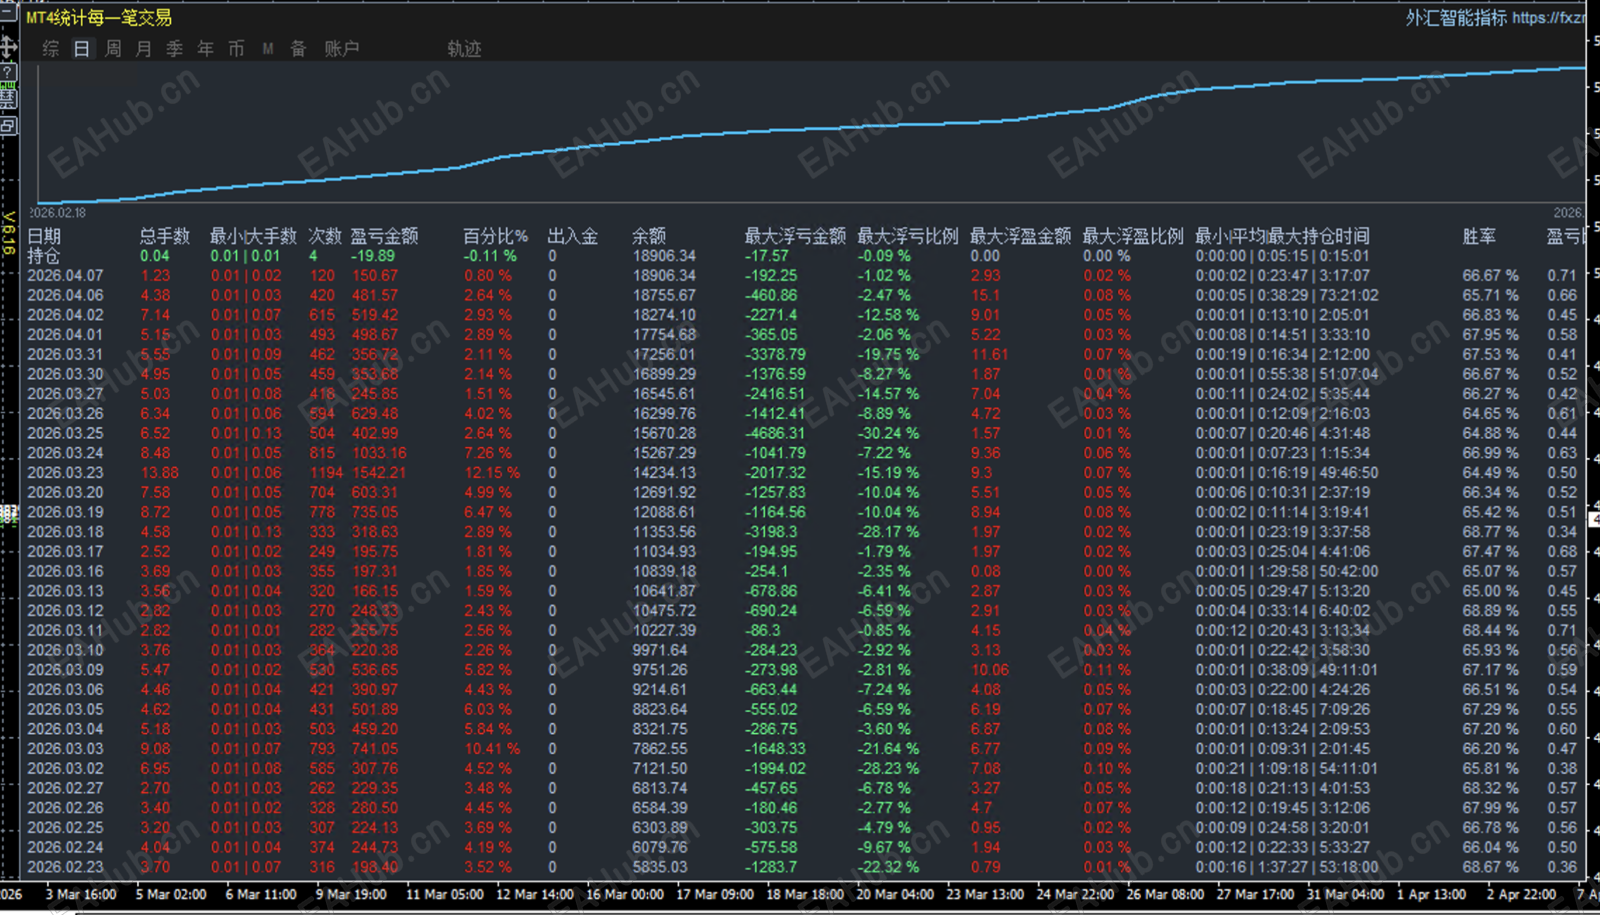Click the MT4统计每一笔交易 panel title
The image size is (1600, 915).
[99, 18]
